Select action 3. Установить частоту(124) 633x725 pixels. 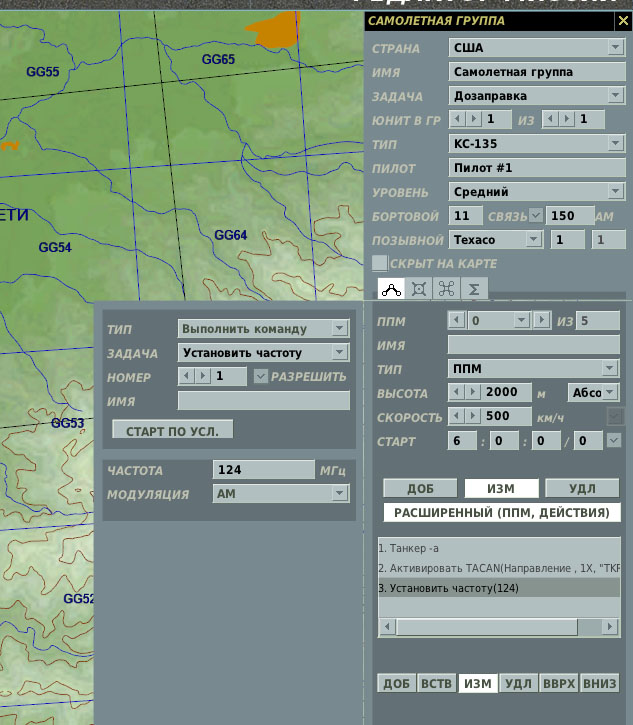(499, 588)
